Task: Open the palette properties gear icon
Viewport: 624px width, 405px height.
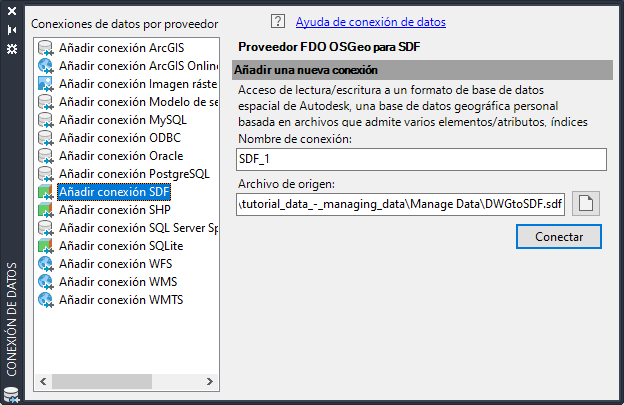Action: pos(12,47)
